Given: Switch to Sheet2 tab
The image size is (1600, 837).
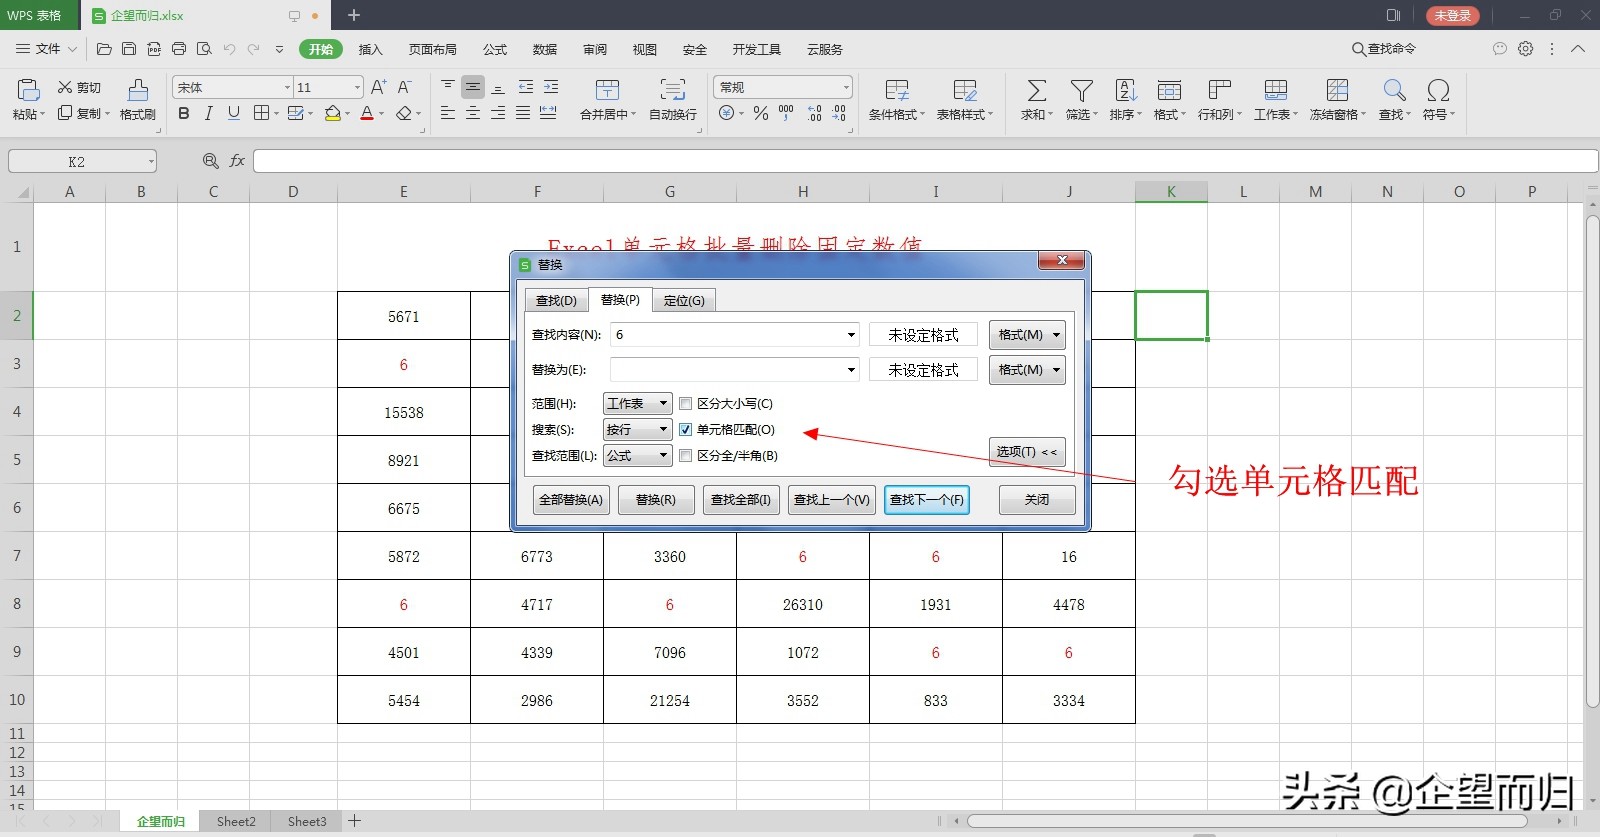Looking at the screenshot, I should coord(236,821).
